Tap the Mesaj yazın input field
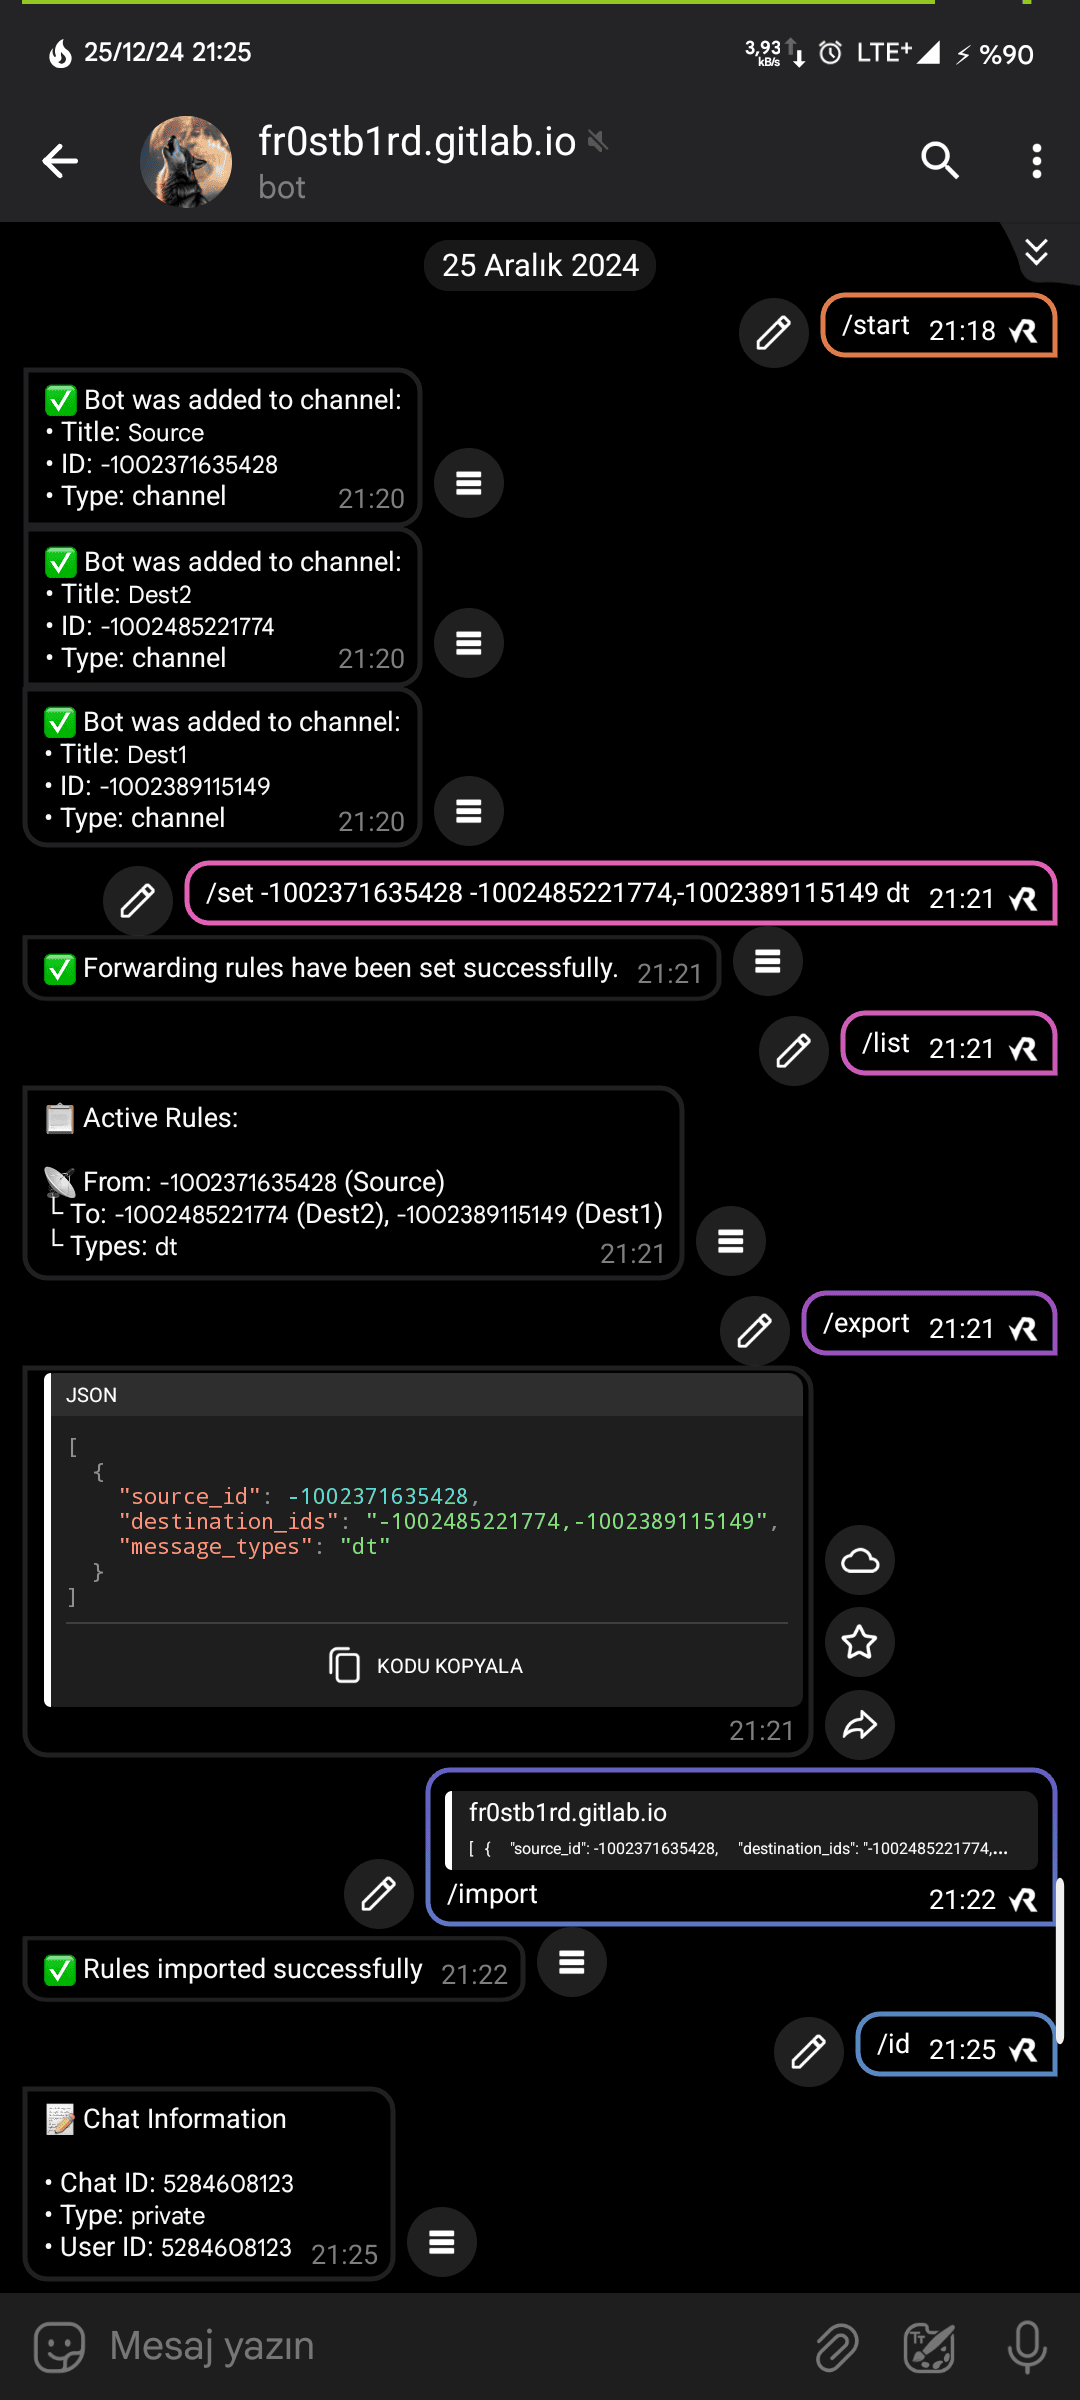 (x=450, y=2346)
